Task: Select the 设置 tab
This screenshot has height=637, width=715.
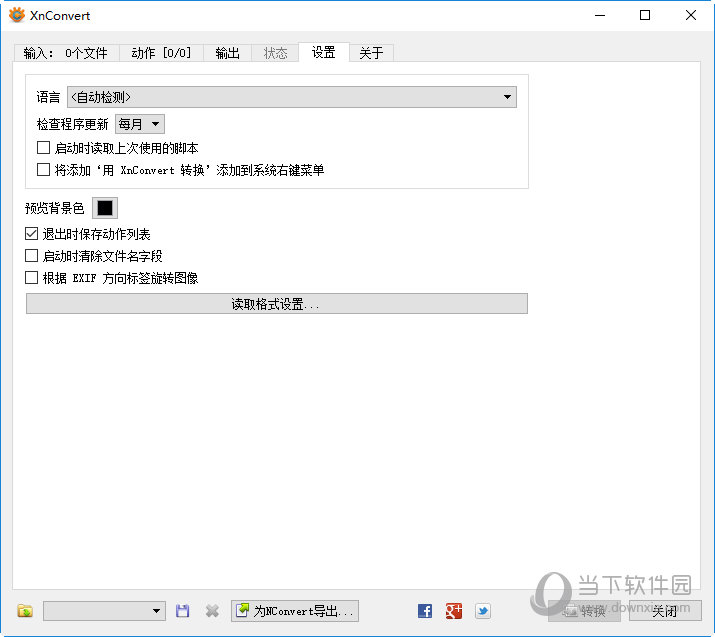Action: click(324, 52)
